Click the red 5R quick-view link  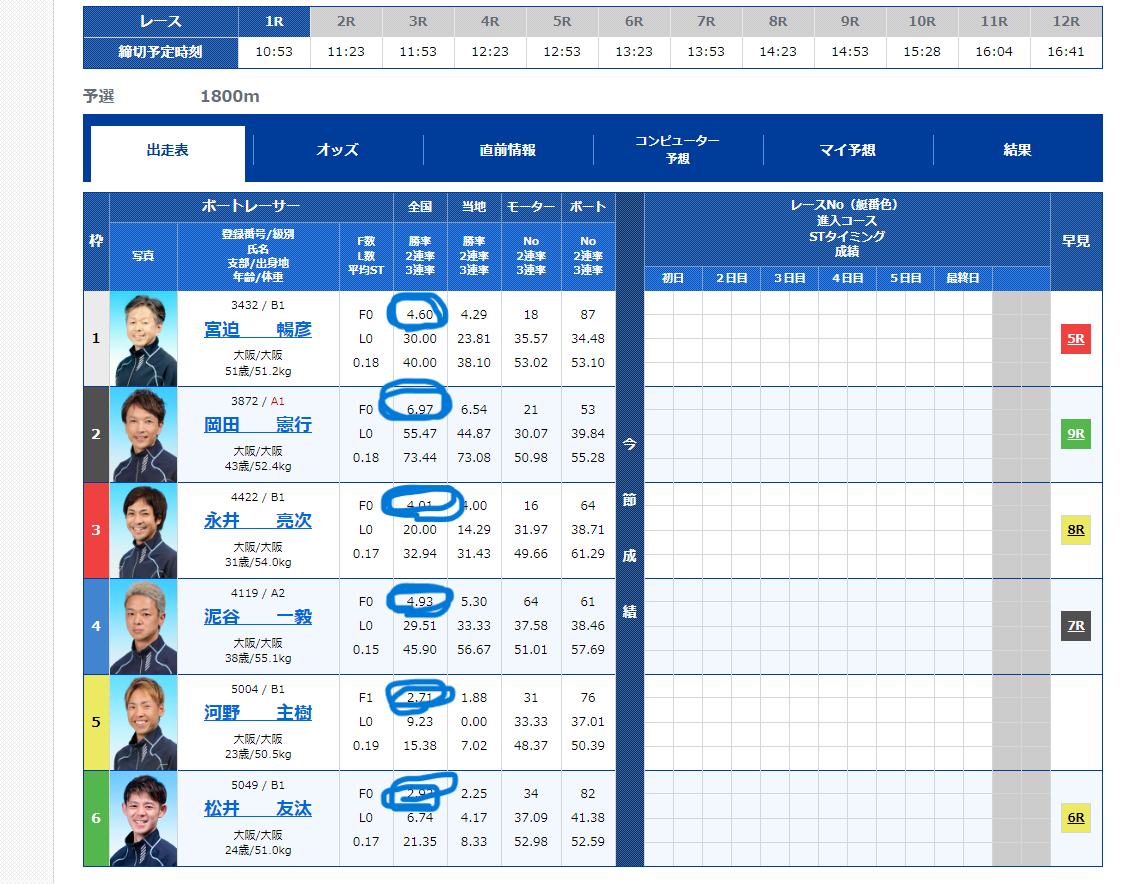coord(1075,338)
